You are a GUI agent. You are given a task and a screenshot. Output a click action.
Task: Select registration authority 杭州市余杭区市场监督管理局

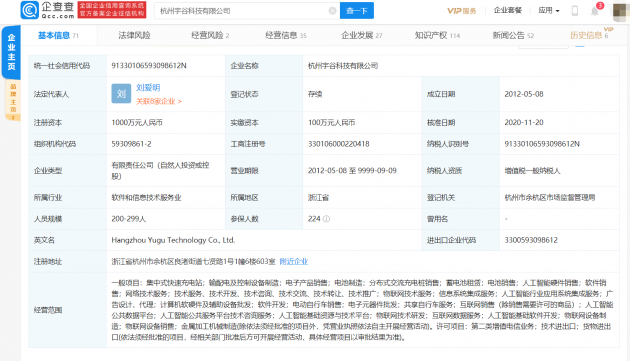[550, 198]
